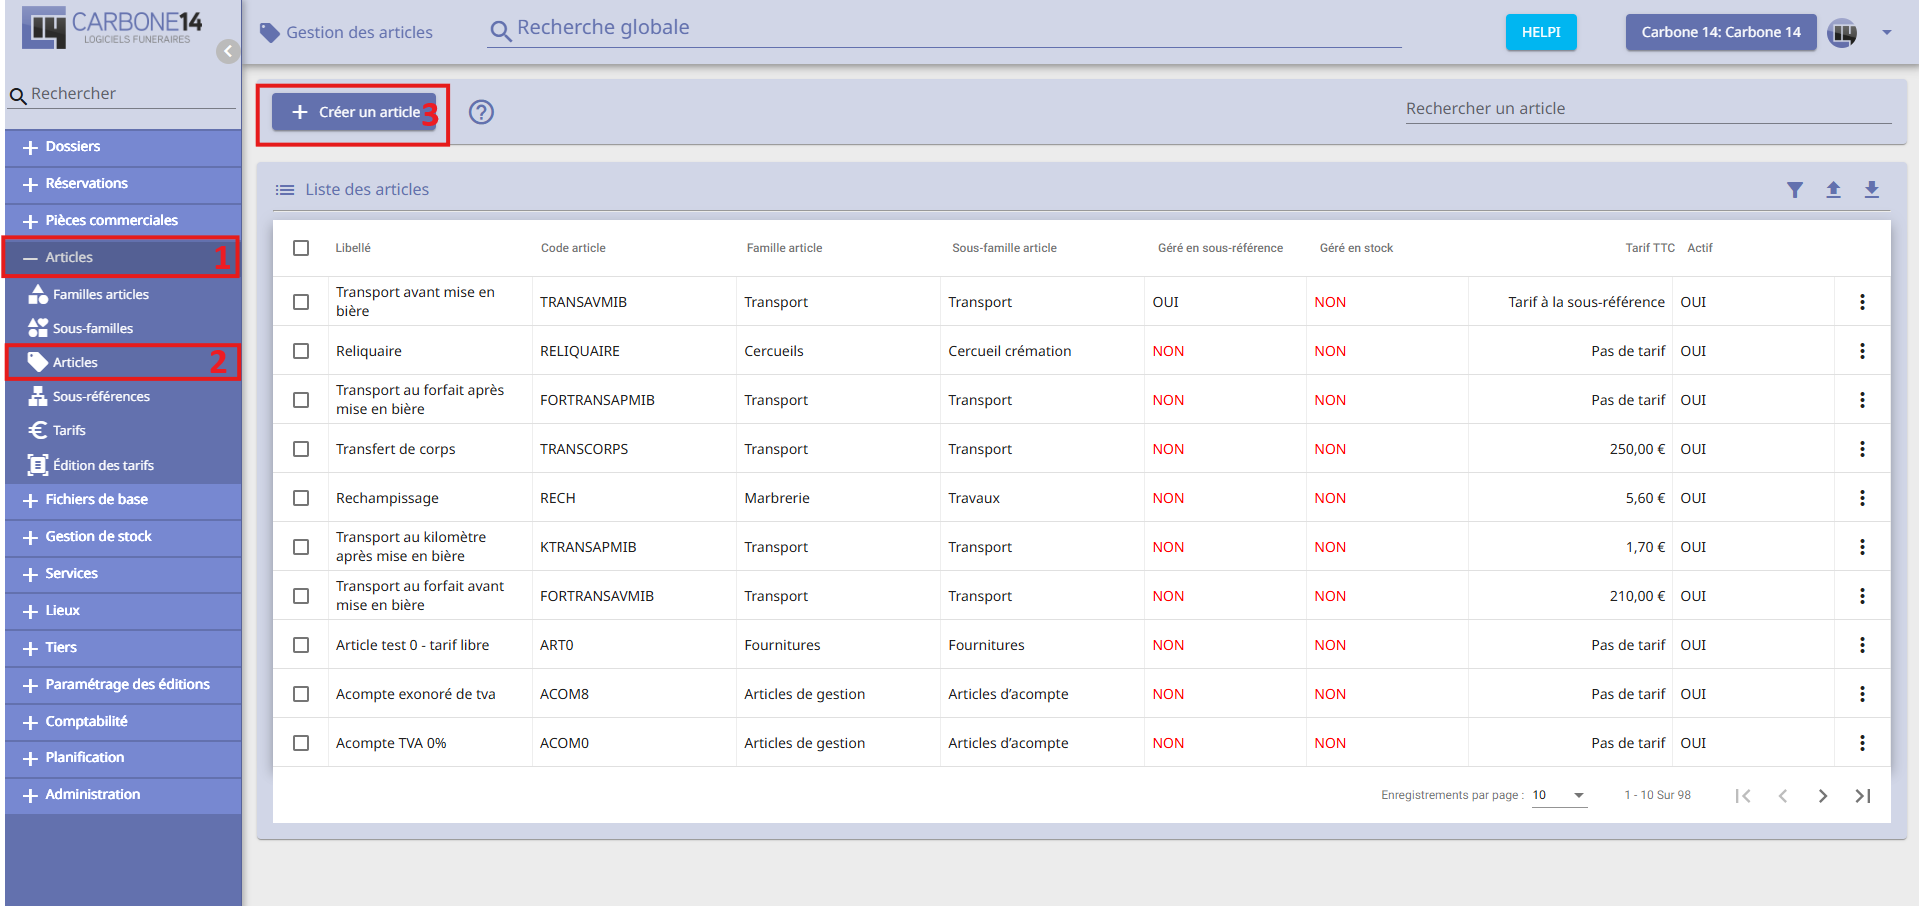1919x906 pixels.
Task: Check the Acompte exonoré de tva row checkbox
Action: click(x=301, y=694)
